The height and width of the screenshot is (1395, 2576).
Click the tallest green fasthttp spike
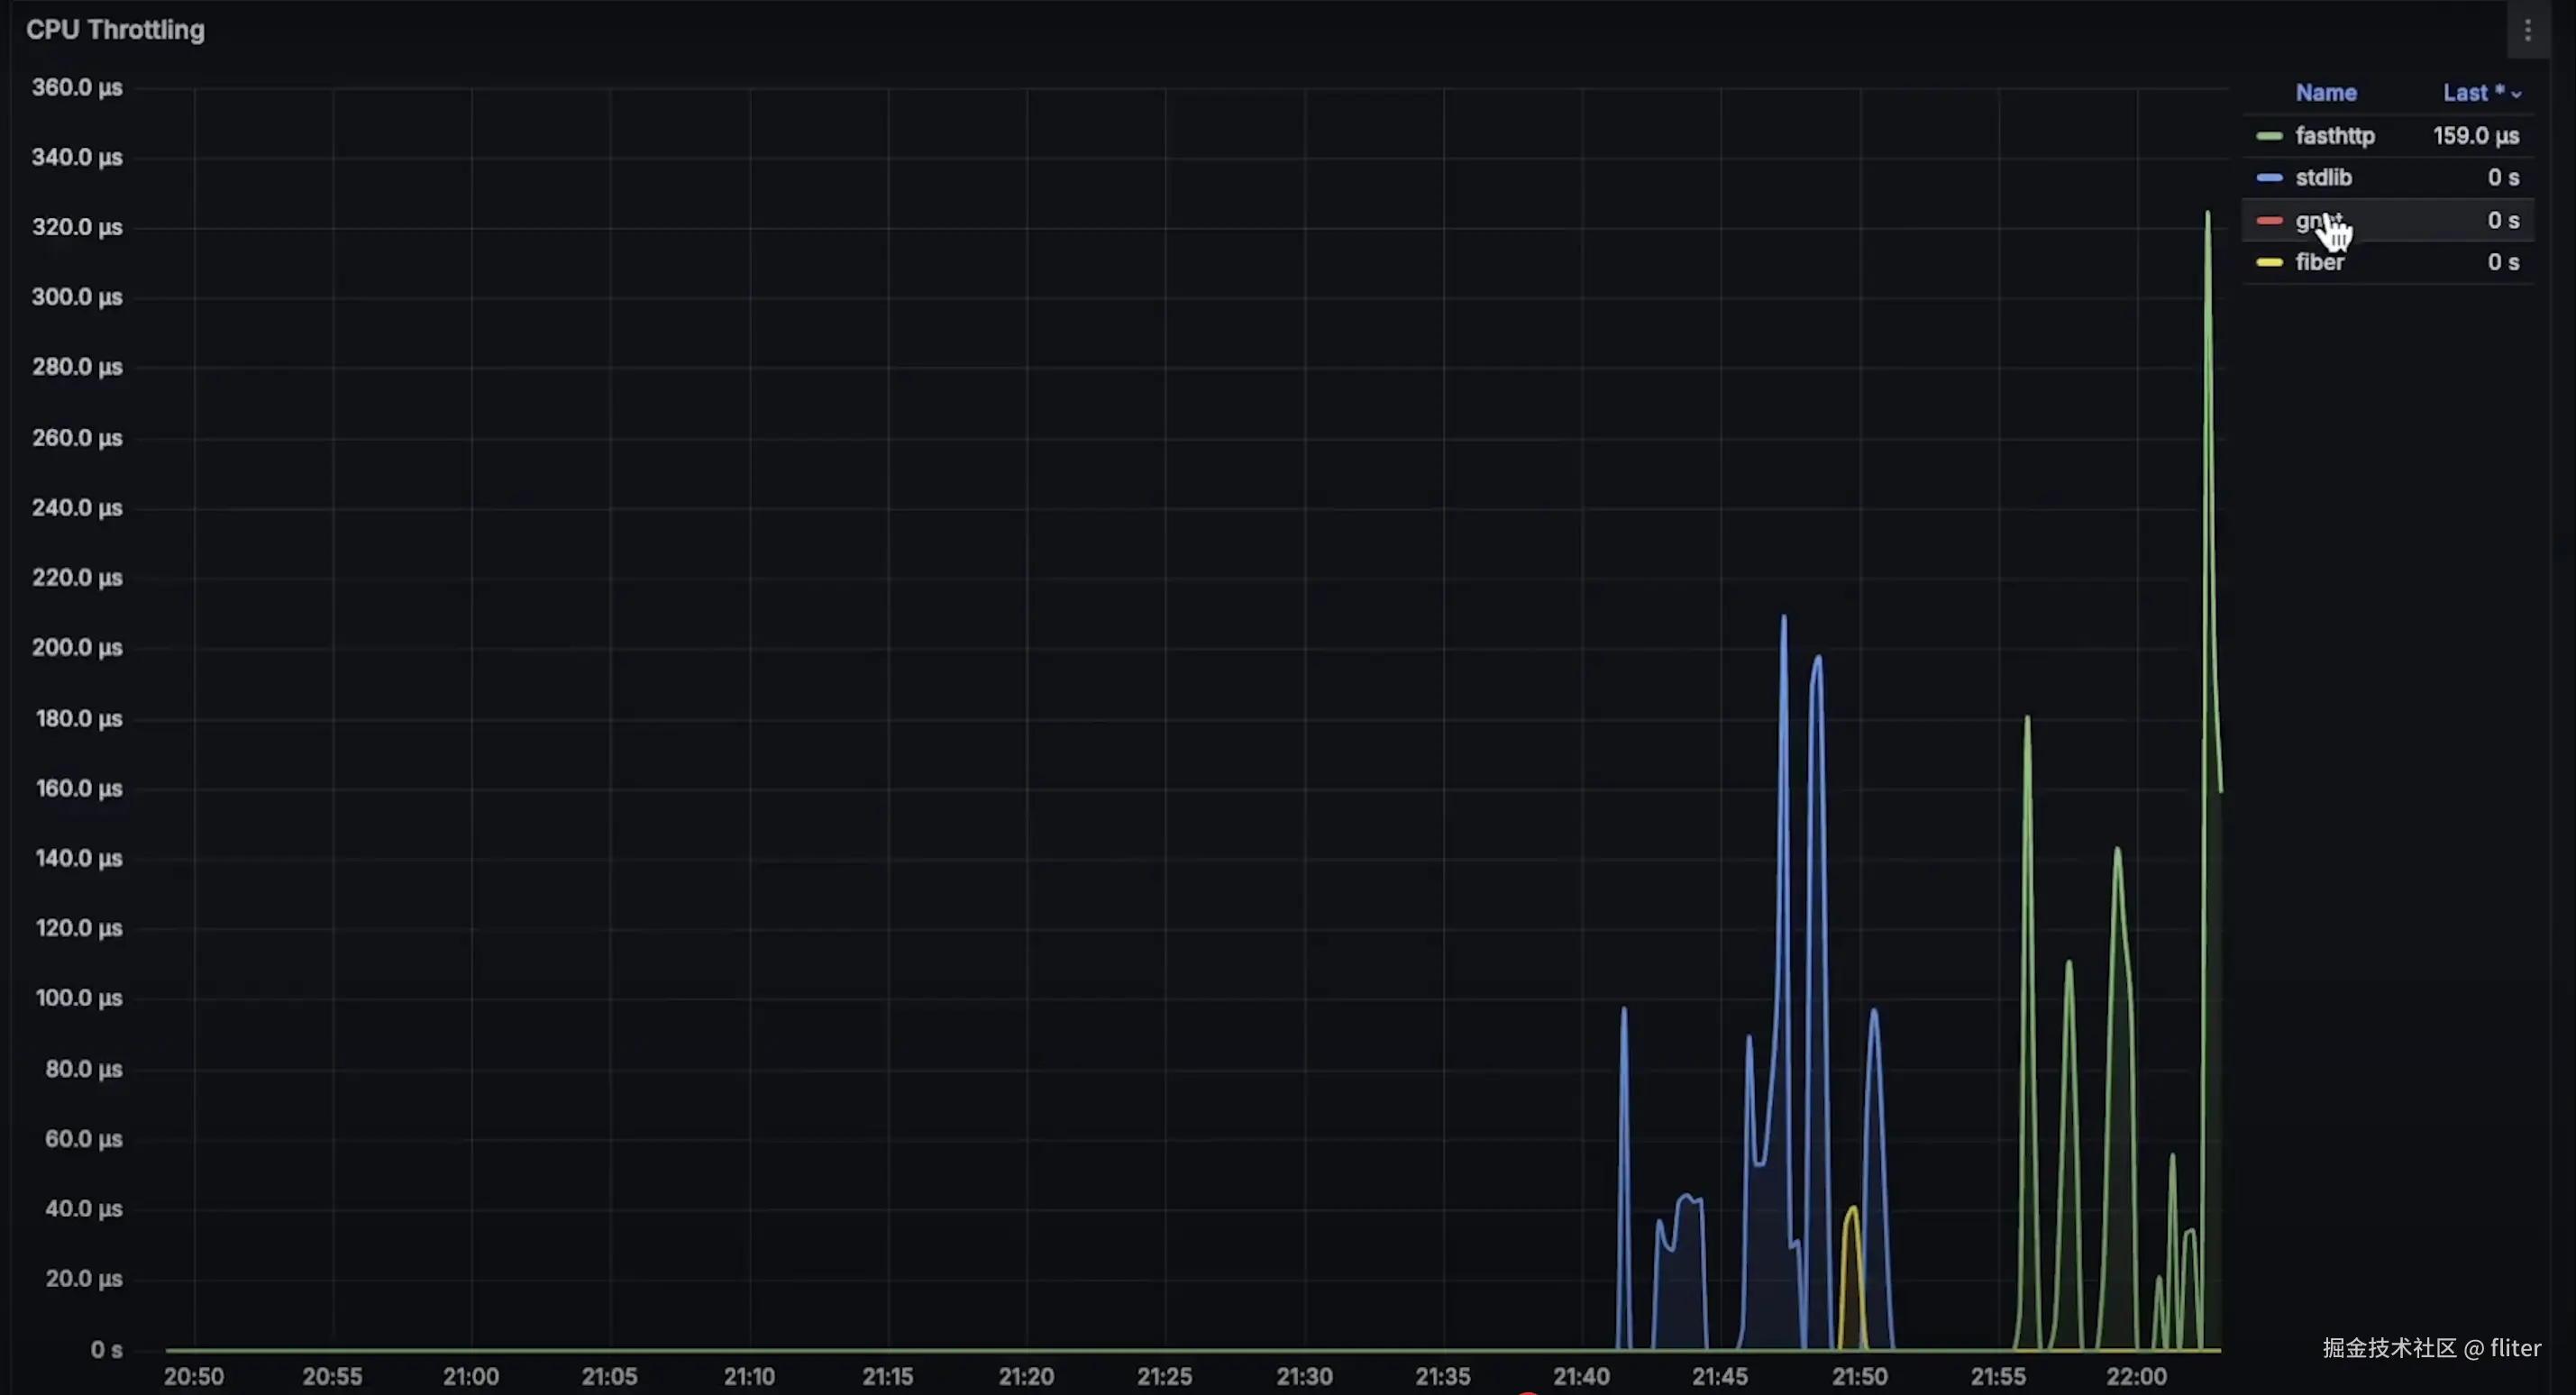tap(2207, 216)
